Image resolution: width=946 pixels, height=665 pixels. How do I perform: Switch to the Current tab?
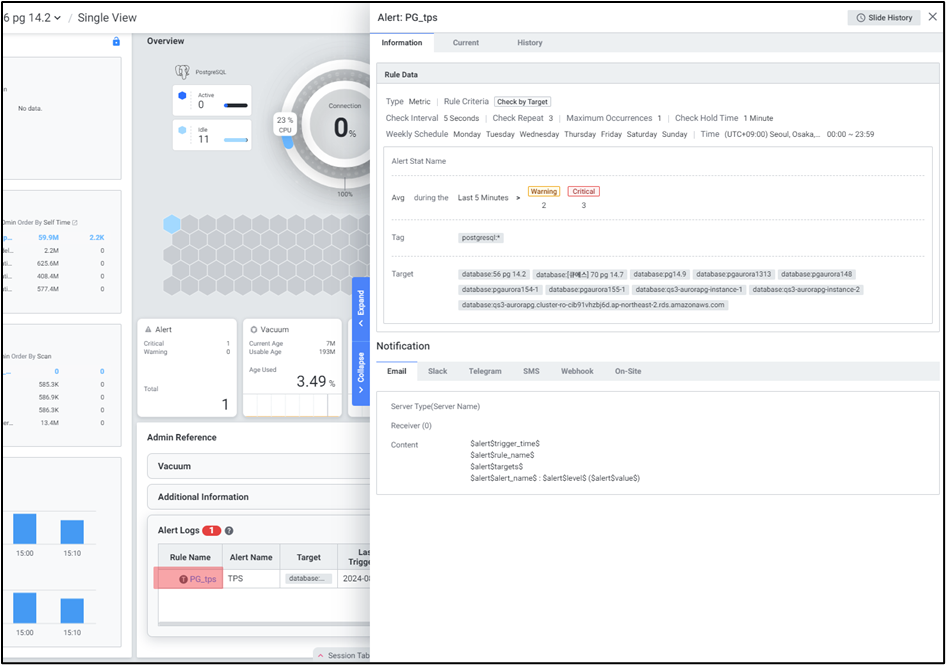tap(465, 43)
